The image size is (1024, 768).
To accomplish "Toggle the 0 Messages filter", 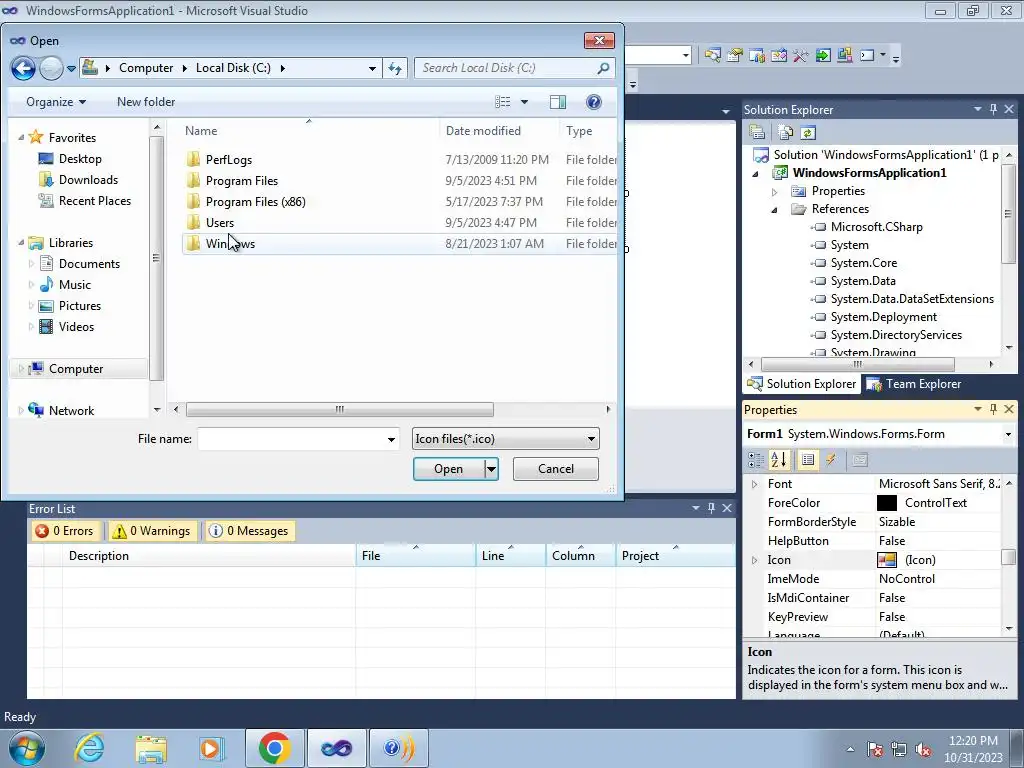I will [x=248, y=531].
